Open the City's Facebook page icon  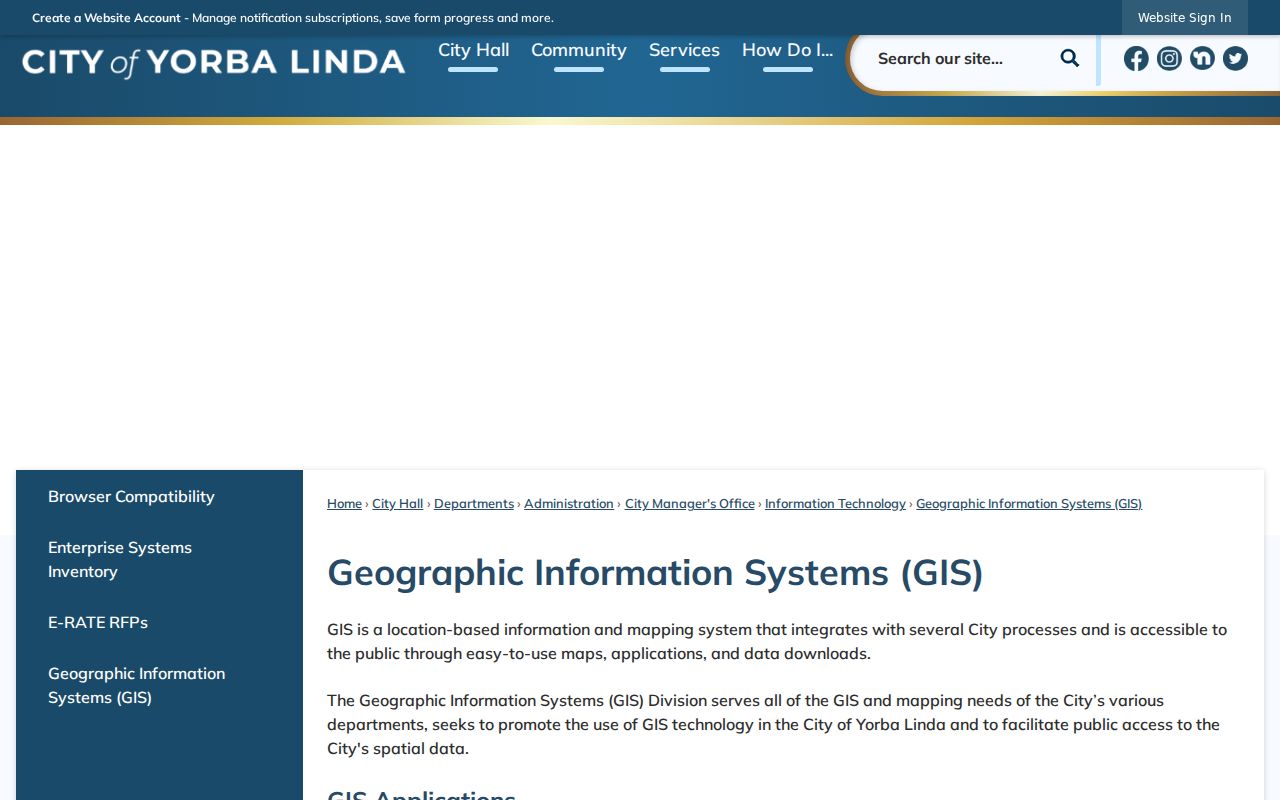click(1136, 59)
